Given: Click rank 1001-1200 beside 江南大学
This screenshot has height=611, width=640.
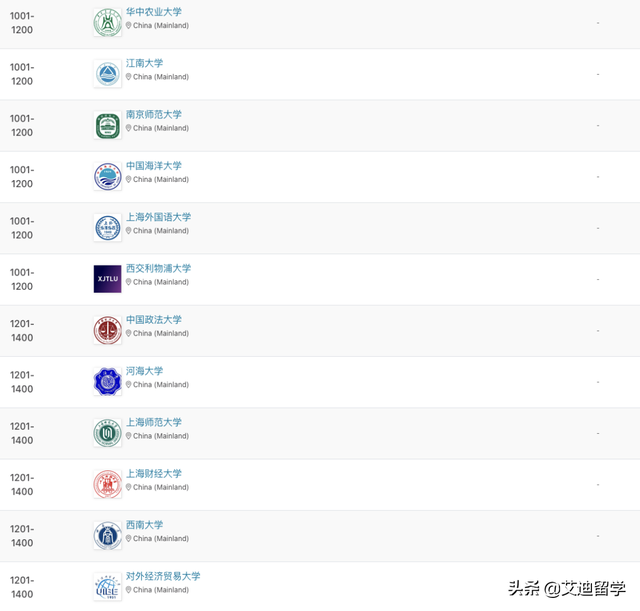Looking at the screenshot, I should click(x=22, y=74).
